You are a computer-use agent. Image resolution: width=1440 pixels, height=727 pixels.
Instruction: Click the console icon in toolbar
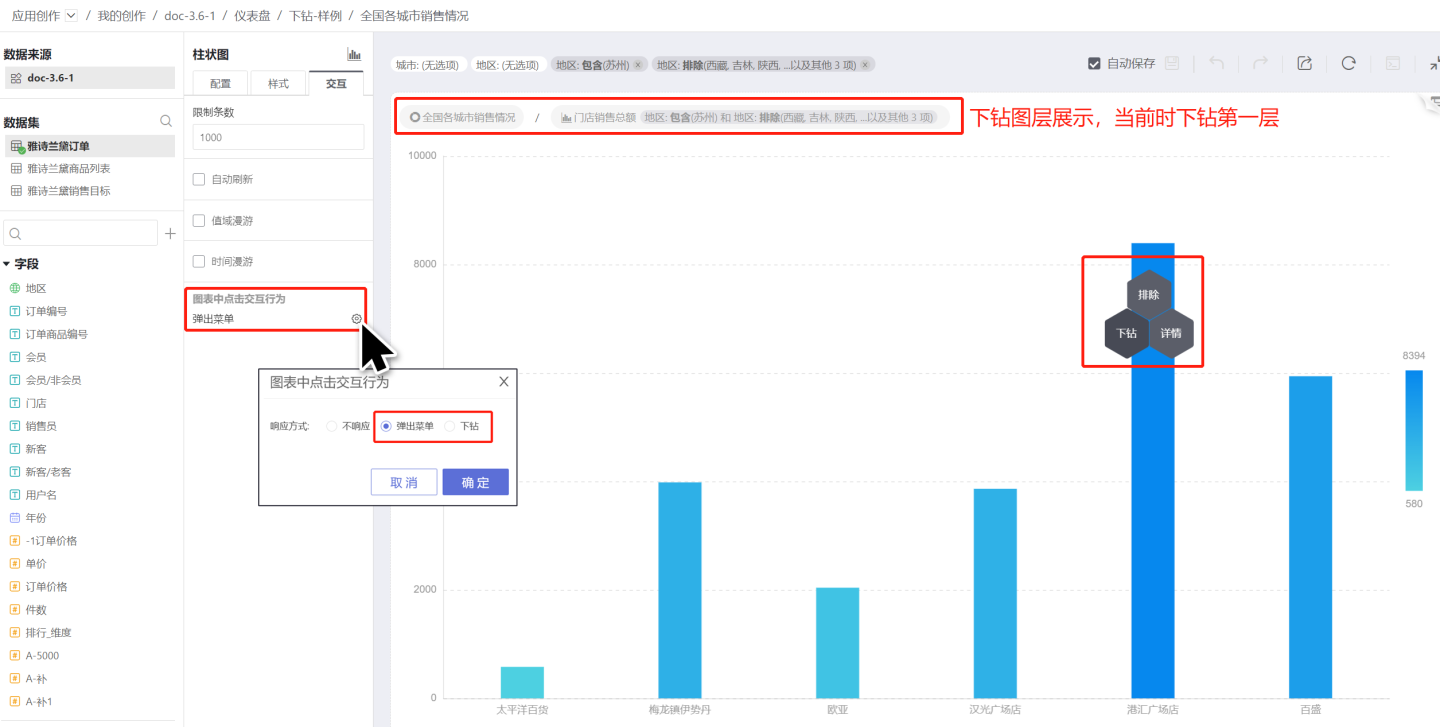point(1392,63)
